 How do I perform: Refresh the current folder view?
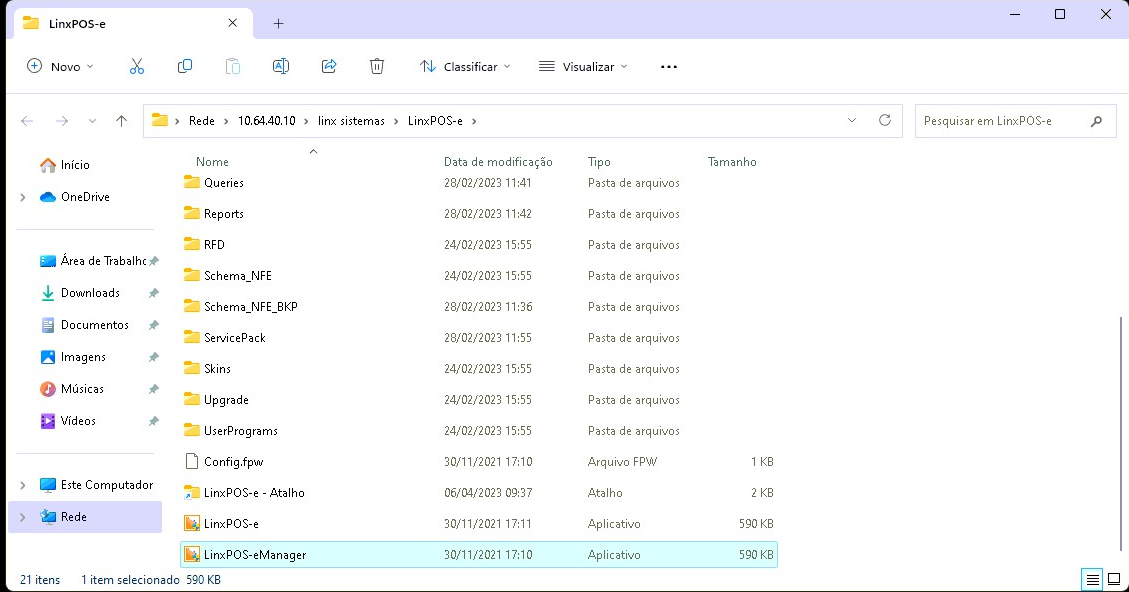pos(885,120)
